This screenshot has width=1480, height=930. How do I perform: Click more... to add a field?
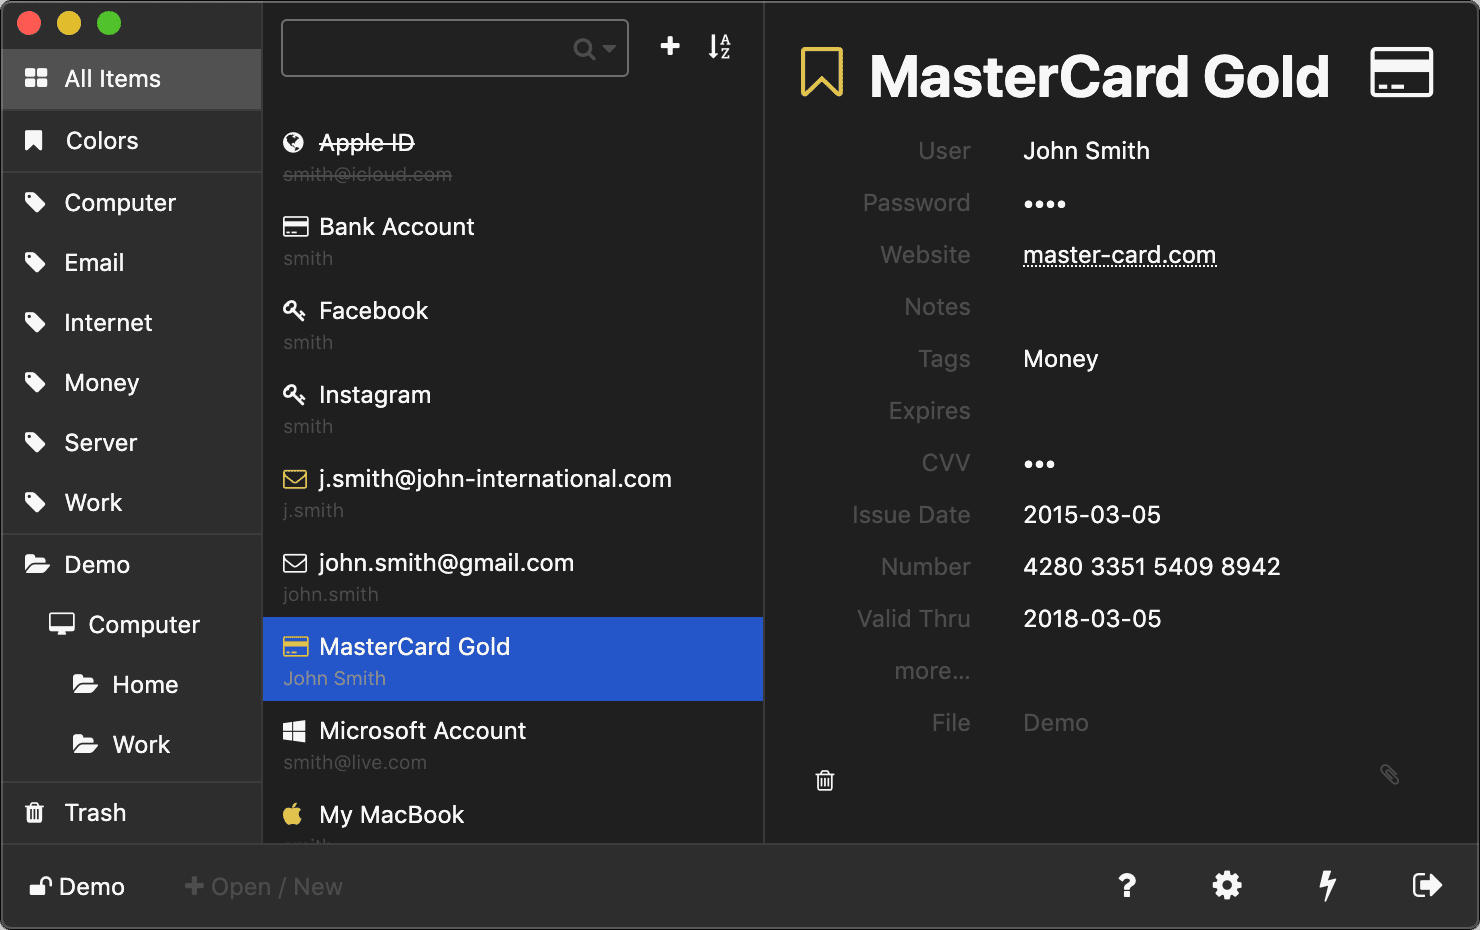[932, 671]
